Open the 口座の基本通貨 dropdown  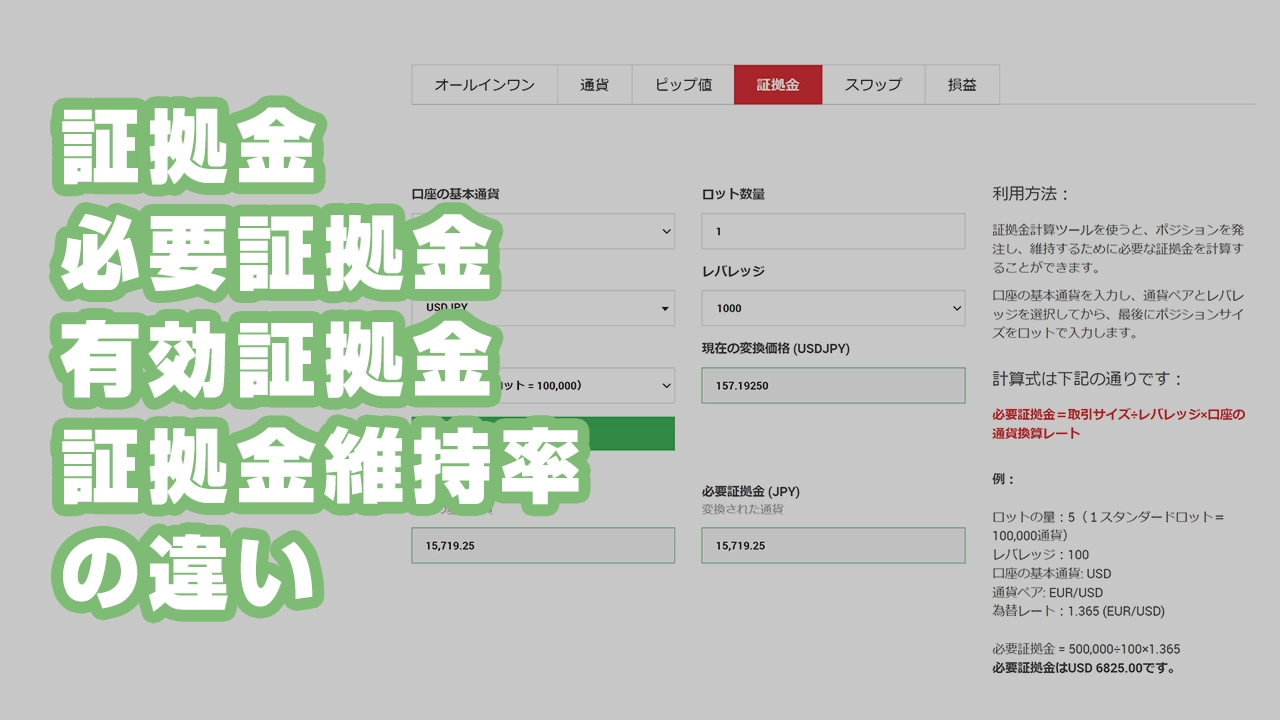coord(543,231)
